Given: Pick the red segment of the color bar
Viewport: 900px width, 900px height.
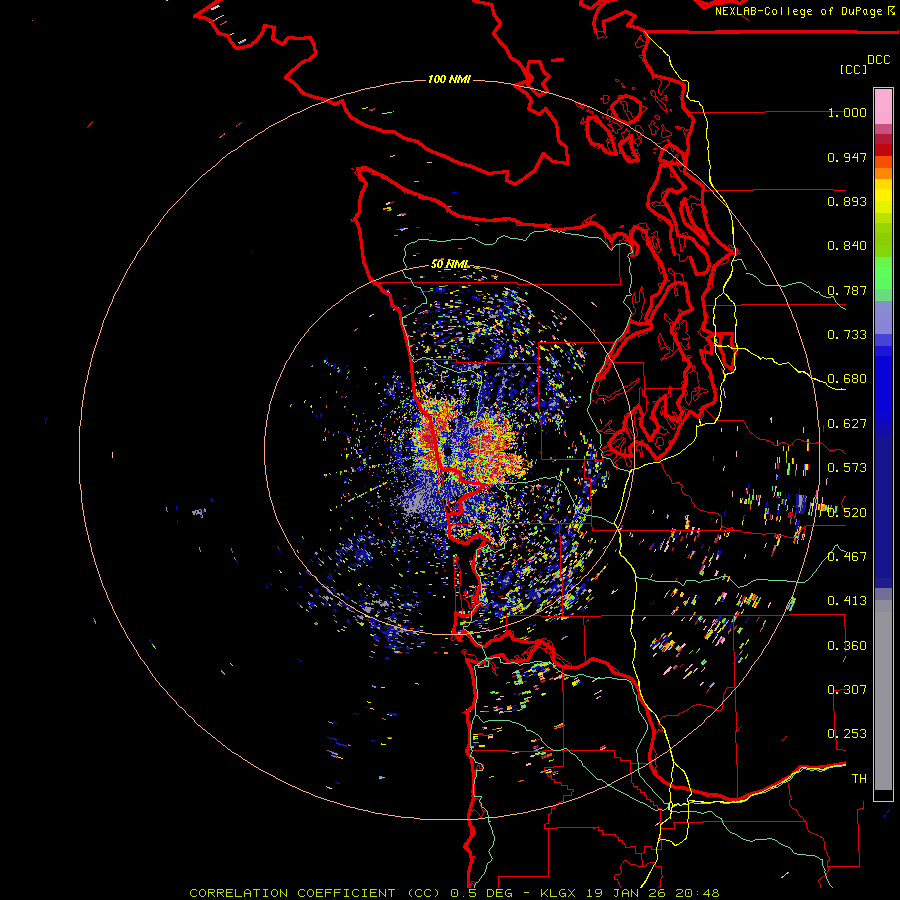Looking at the screenshot, I should coord(883,150).
